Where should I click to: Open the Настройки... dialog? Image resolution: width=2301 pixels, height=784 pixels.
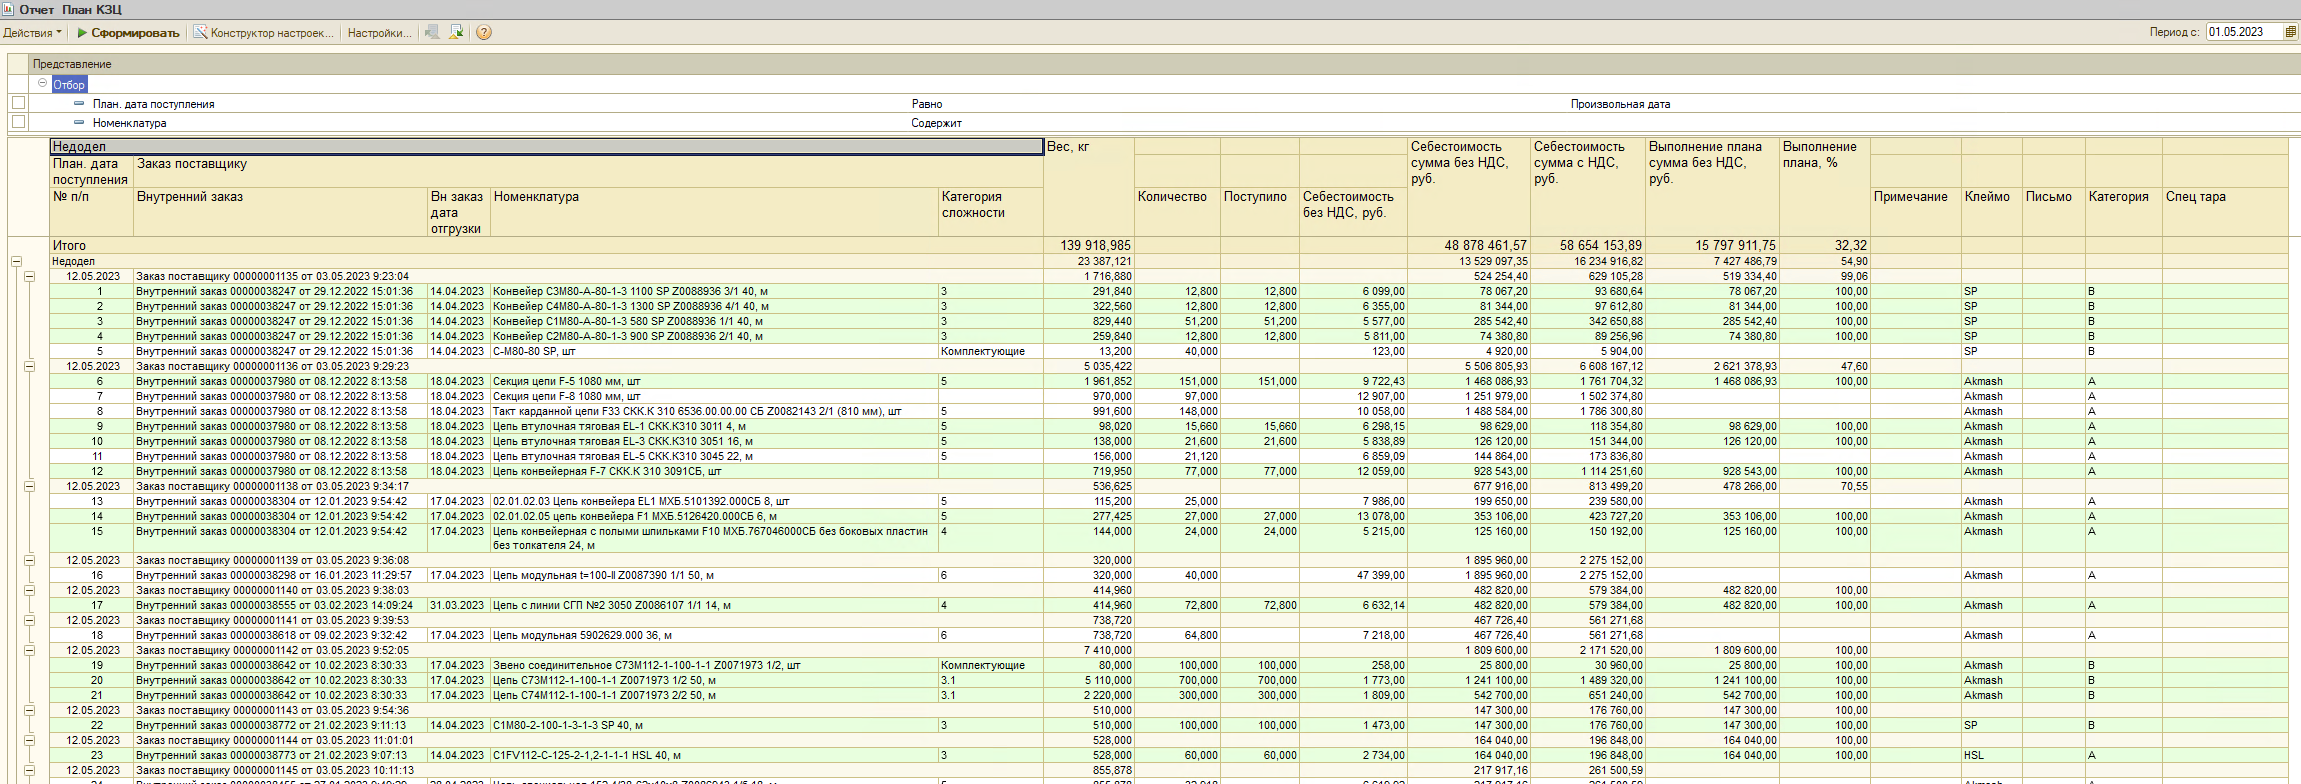point(379,33)
